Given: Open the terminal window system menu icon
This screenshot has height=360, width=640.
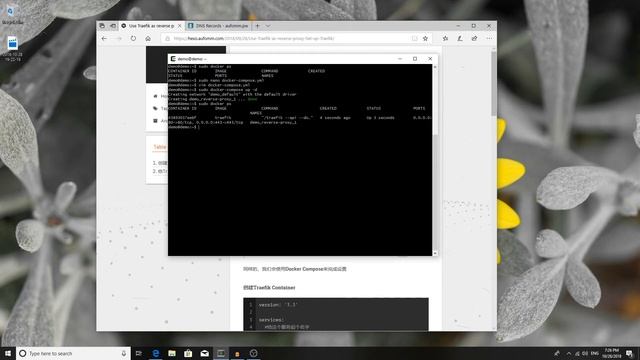Looking at the screenshot, I should coord(173,59).
